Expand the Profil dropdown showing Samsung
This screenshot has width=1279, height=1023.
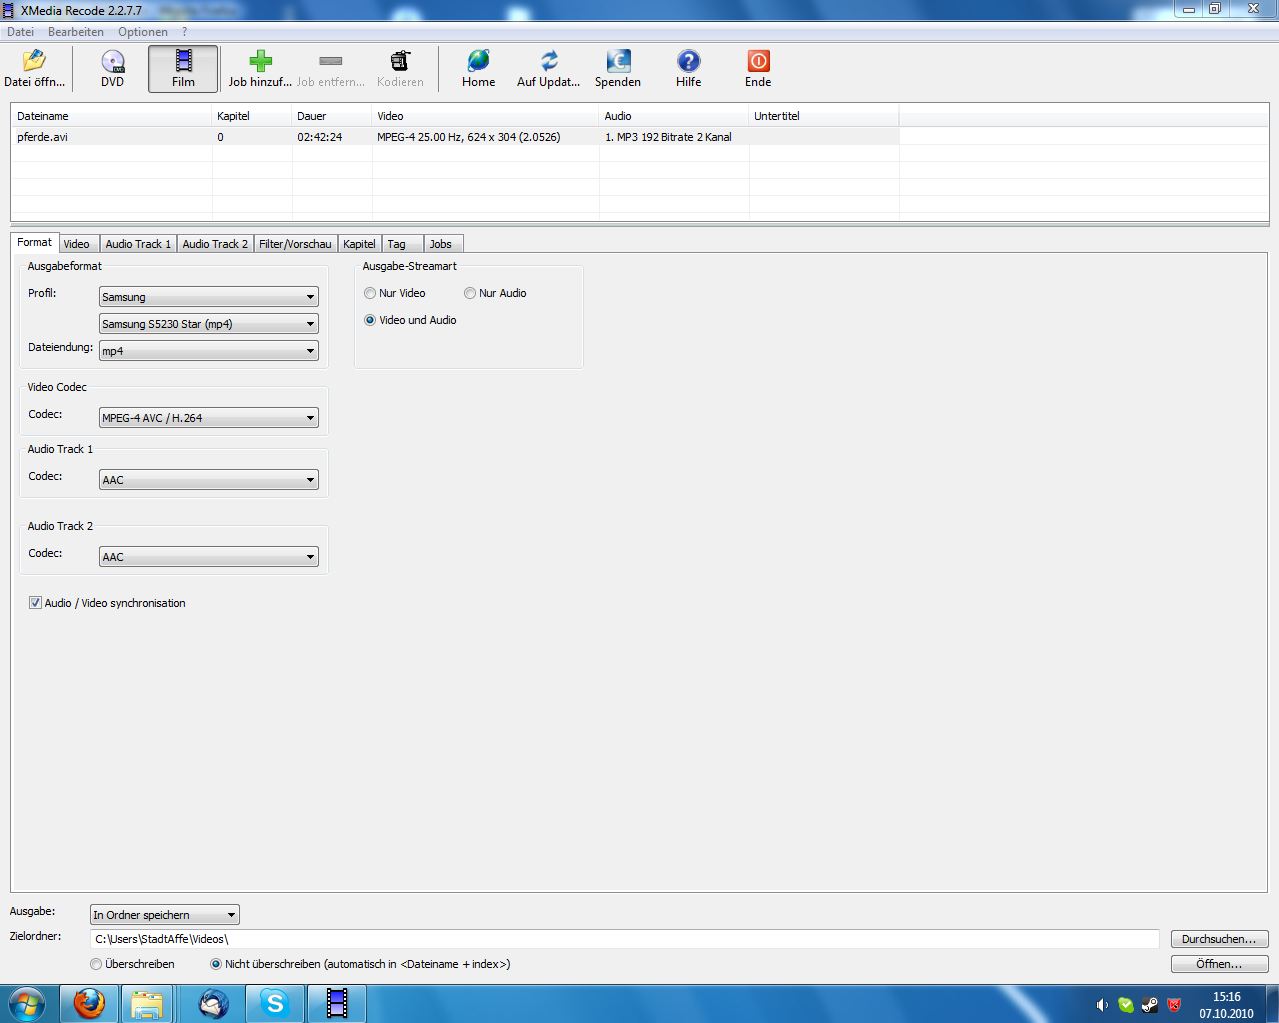pyautogui.click(x=209, y=297)
